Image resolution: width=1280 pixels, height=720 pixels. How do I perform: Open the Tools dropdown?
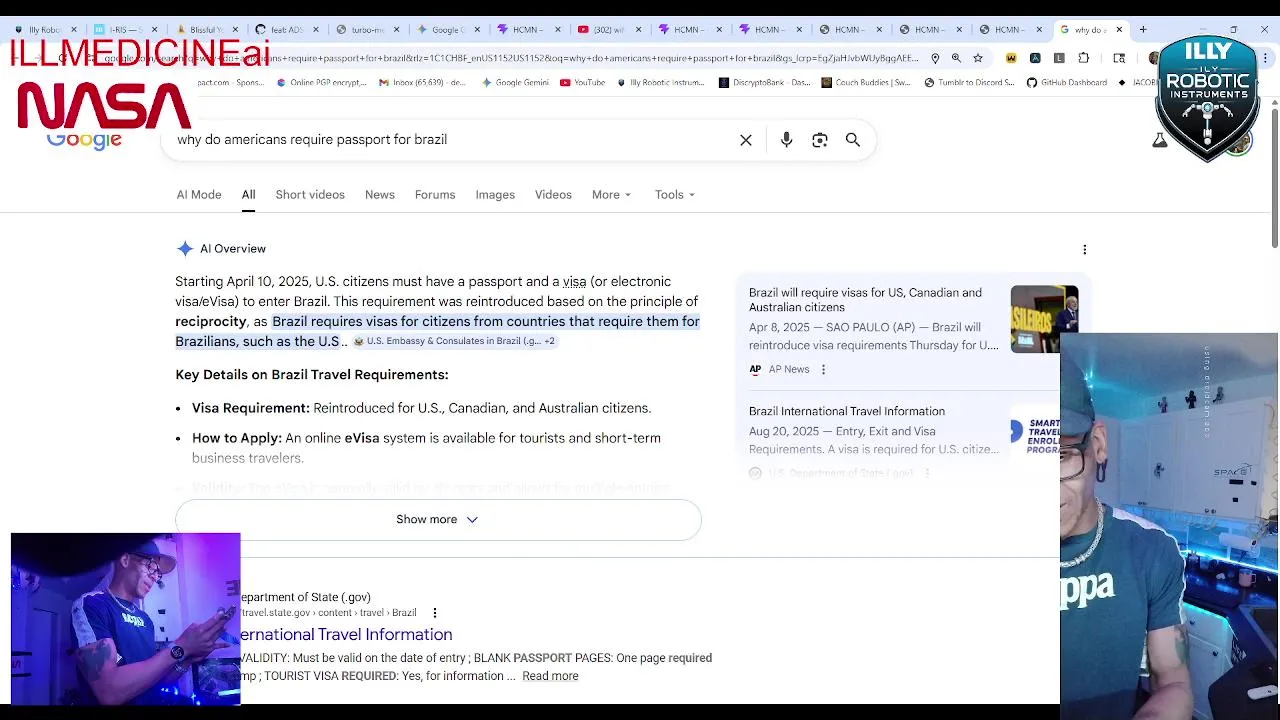[x=675, y=195]
